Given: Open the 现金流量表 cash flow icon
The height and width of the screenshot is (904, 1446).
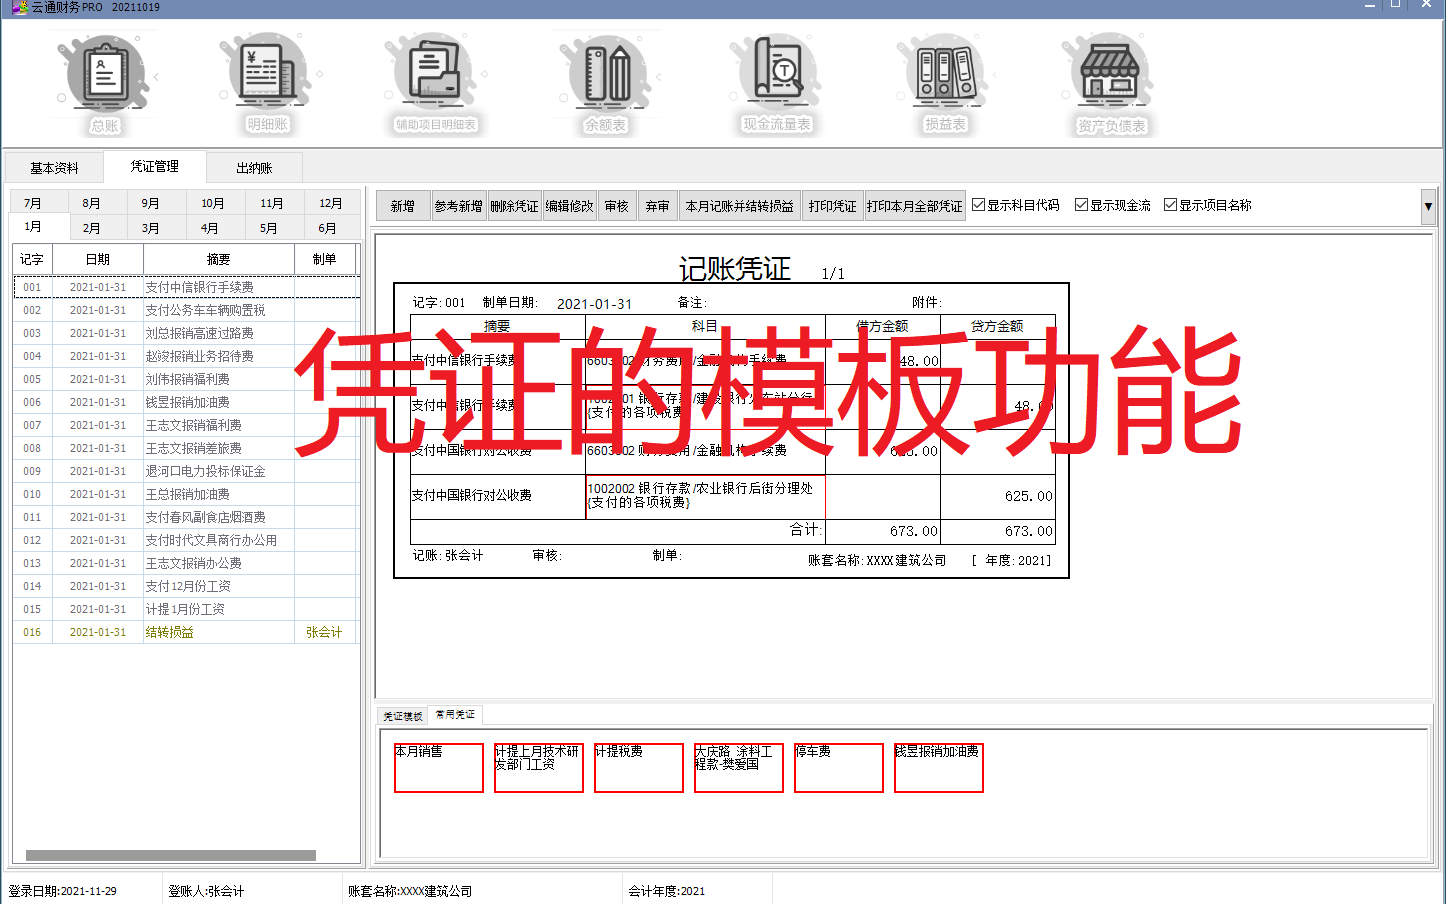Looking at the screenshot, I should [x=776, y=82].
